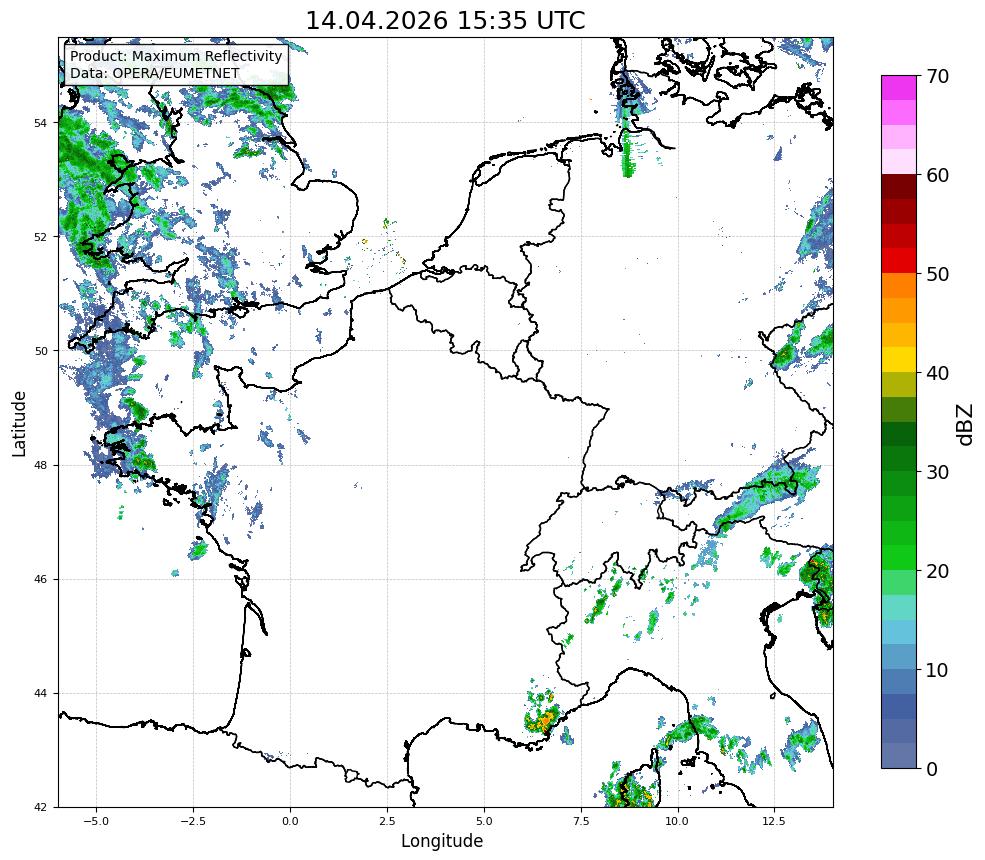Click colorbar tick label 60
Screen dimensions: 985x860
[x=937, y=175]
